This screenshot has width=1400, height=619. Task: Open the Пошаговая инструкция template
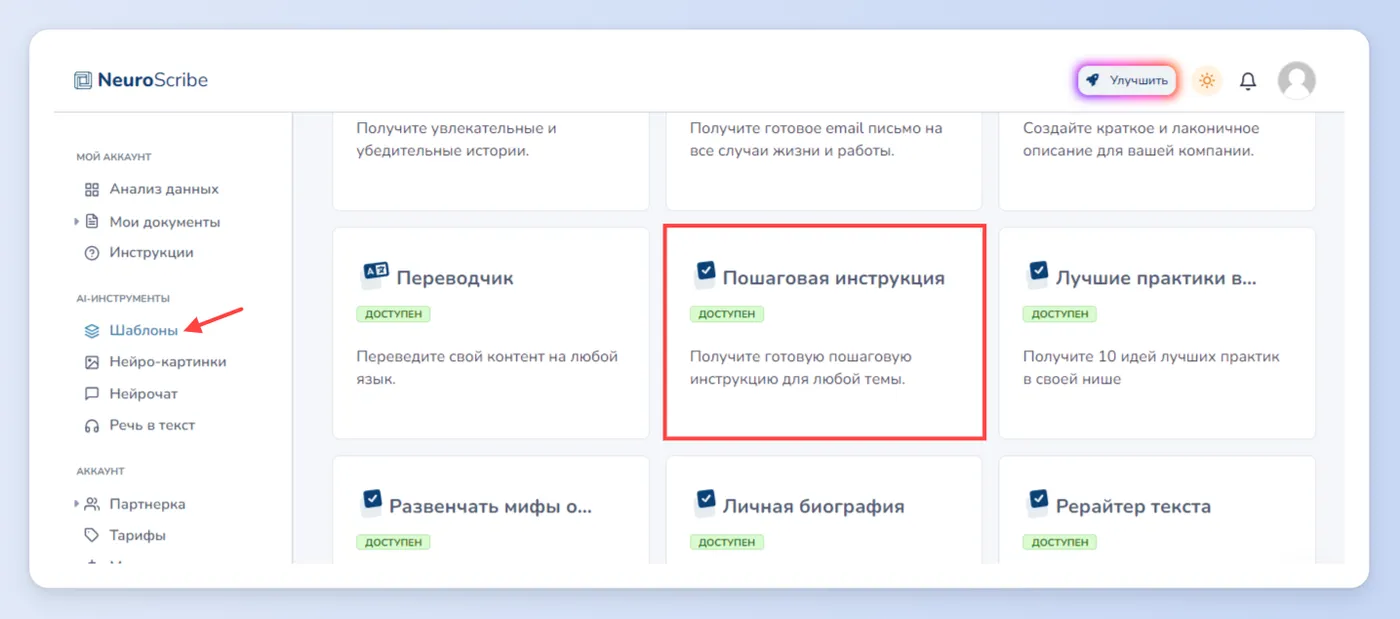pyautogui.click(x=825, y=332)
